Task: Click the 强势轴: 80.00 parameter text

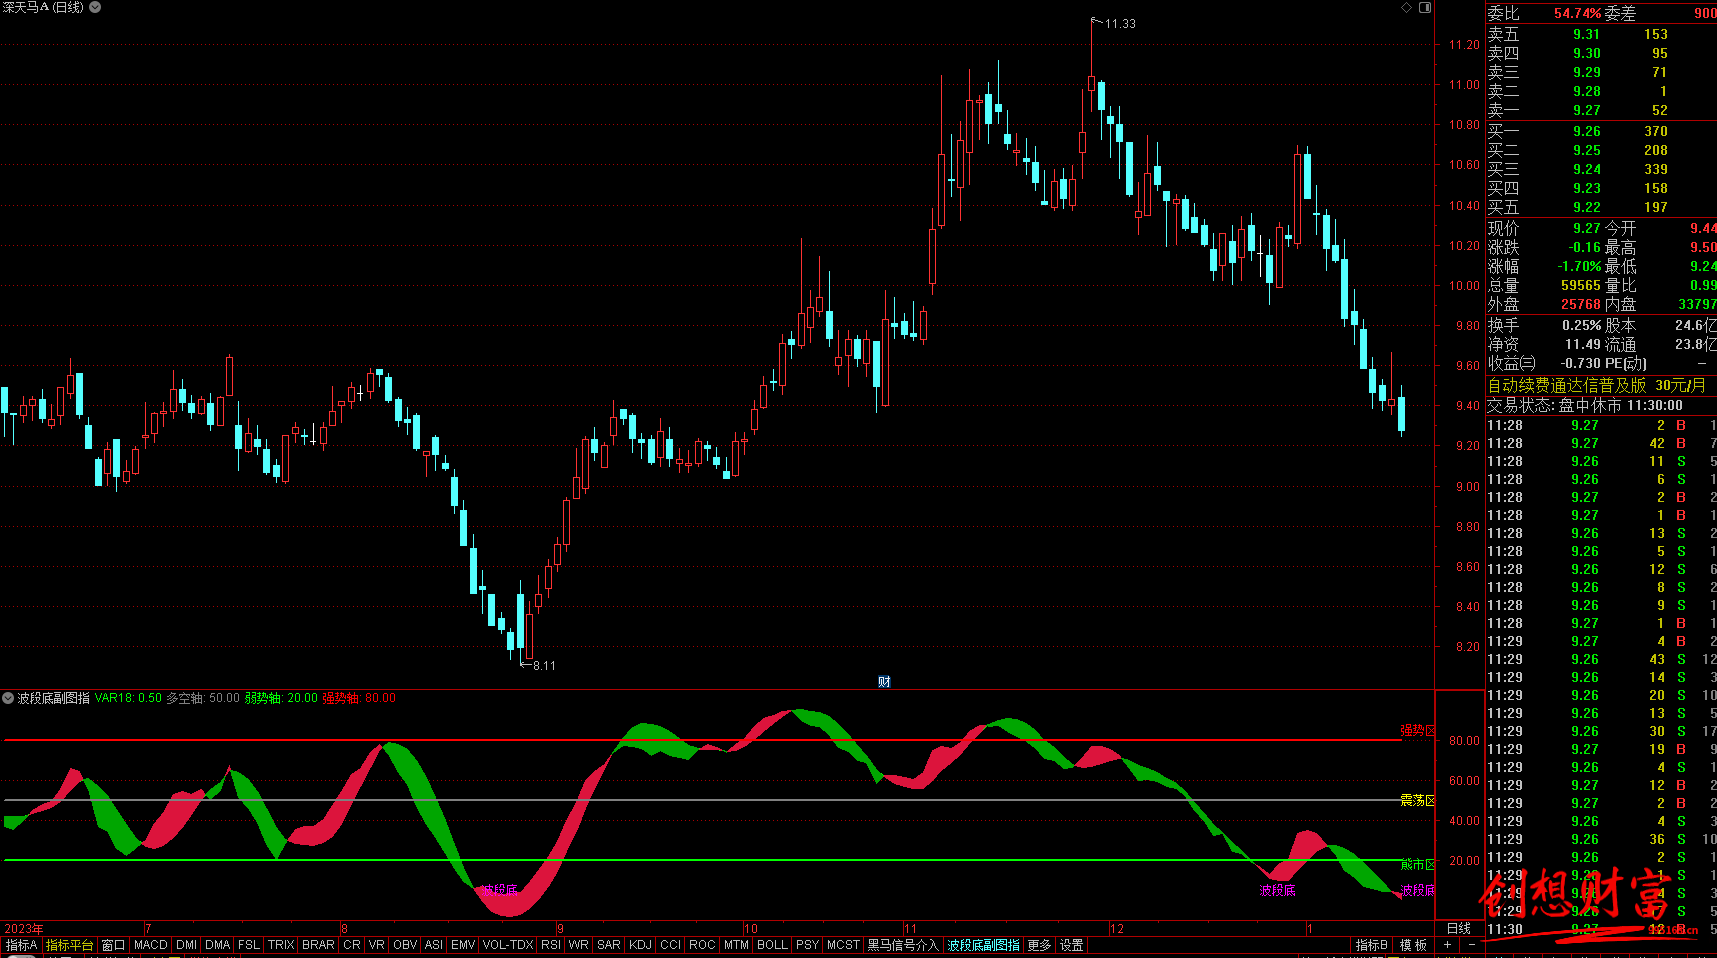Action: pos(359,698)
